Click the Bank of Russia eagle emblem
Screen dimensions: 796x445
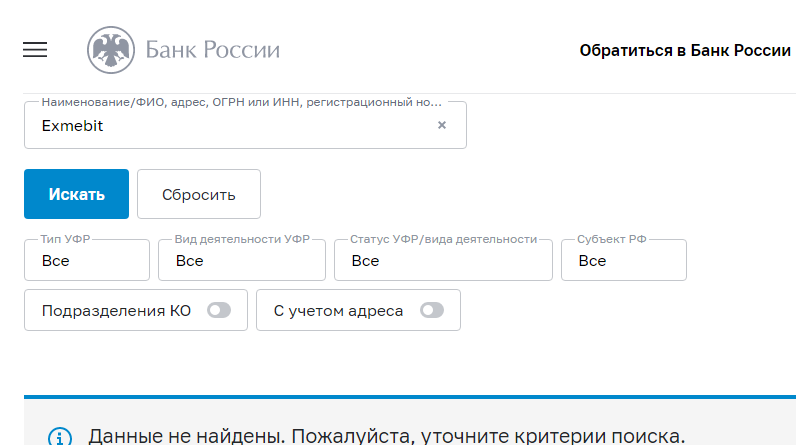click(x=108, y=50)
